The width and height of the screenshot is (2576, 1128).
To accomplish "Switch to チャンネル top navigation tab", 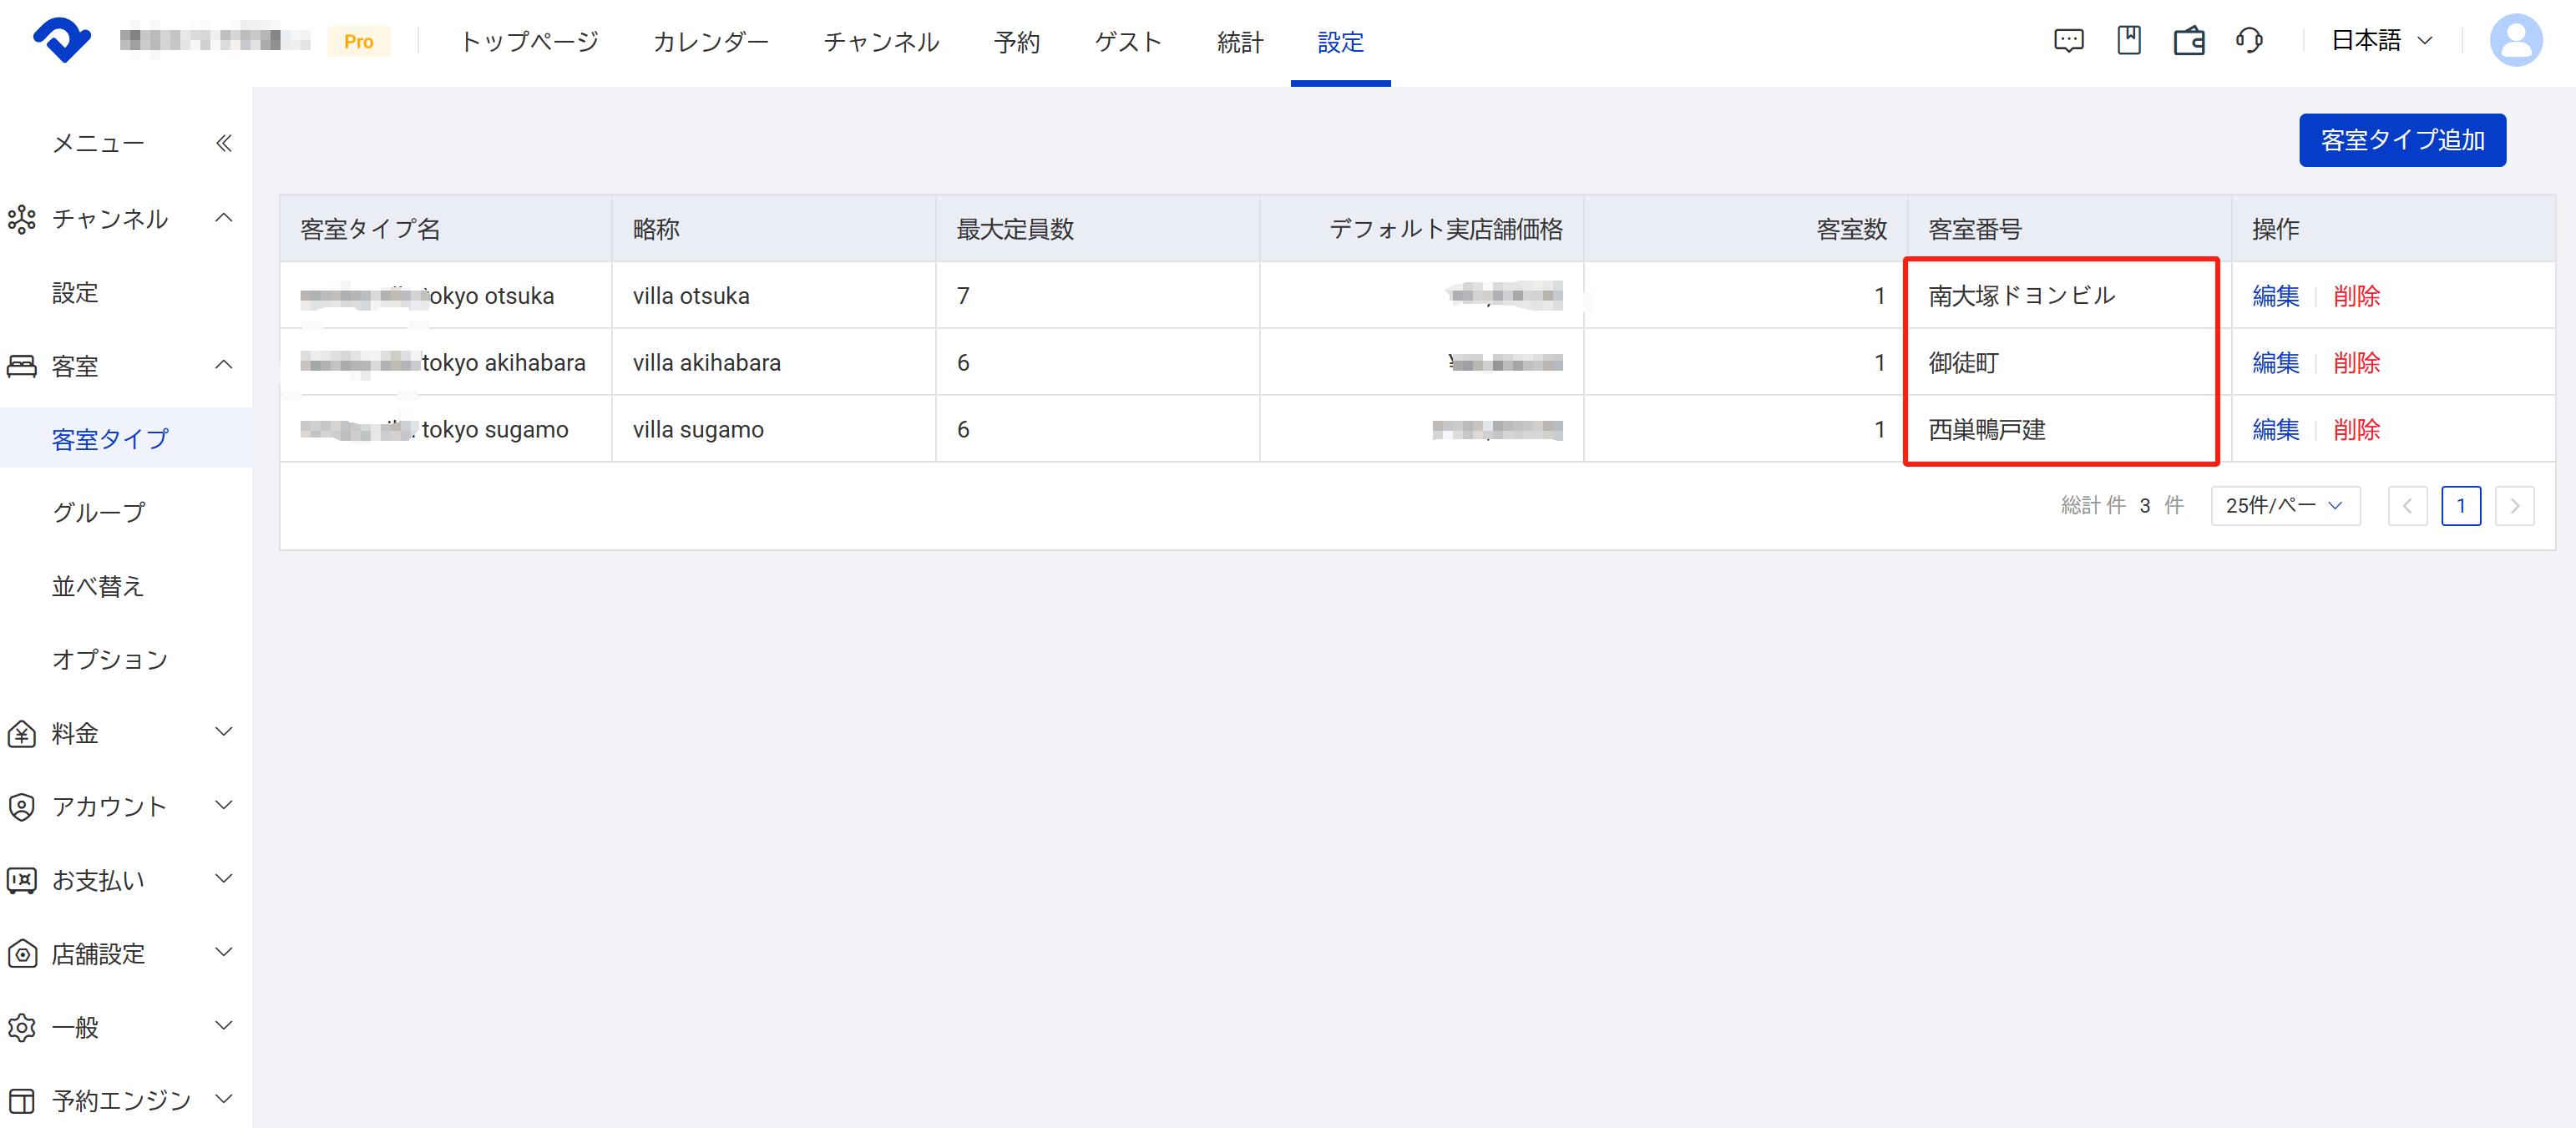I will (881, 42).
